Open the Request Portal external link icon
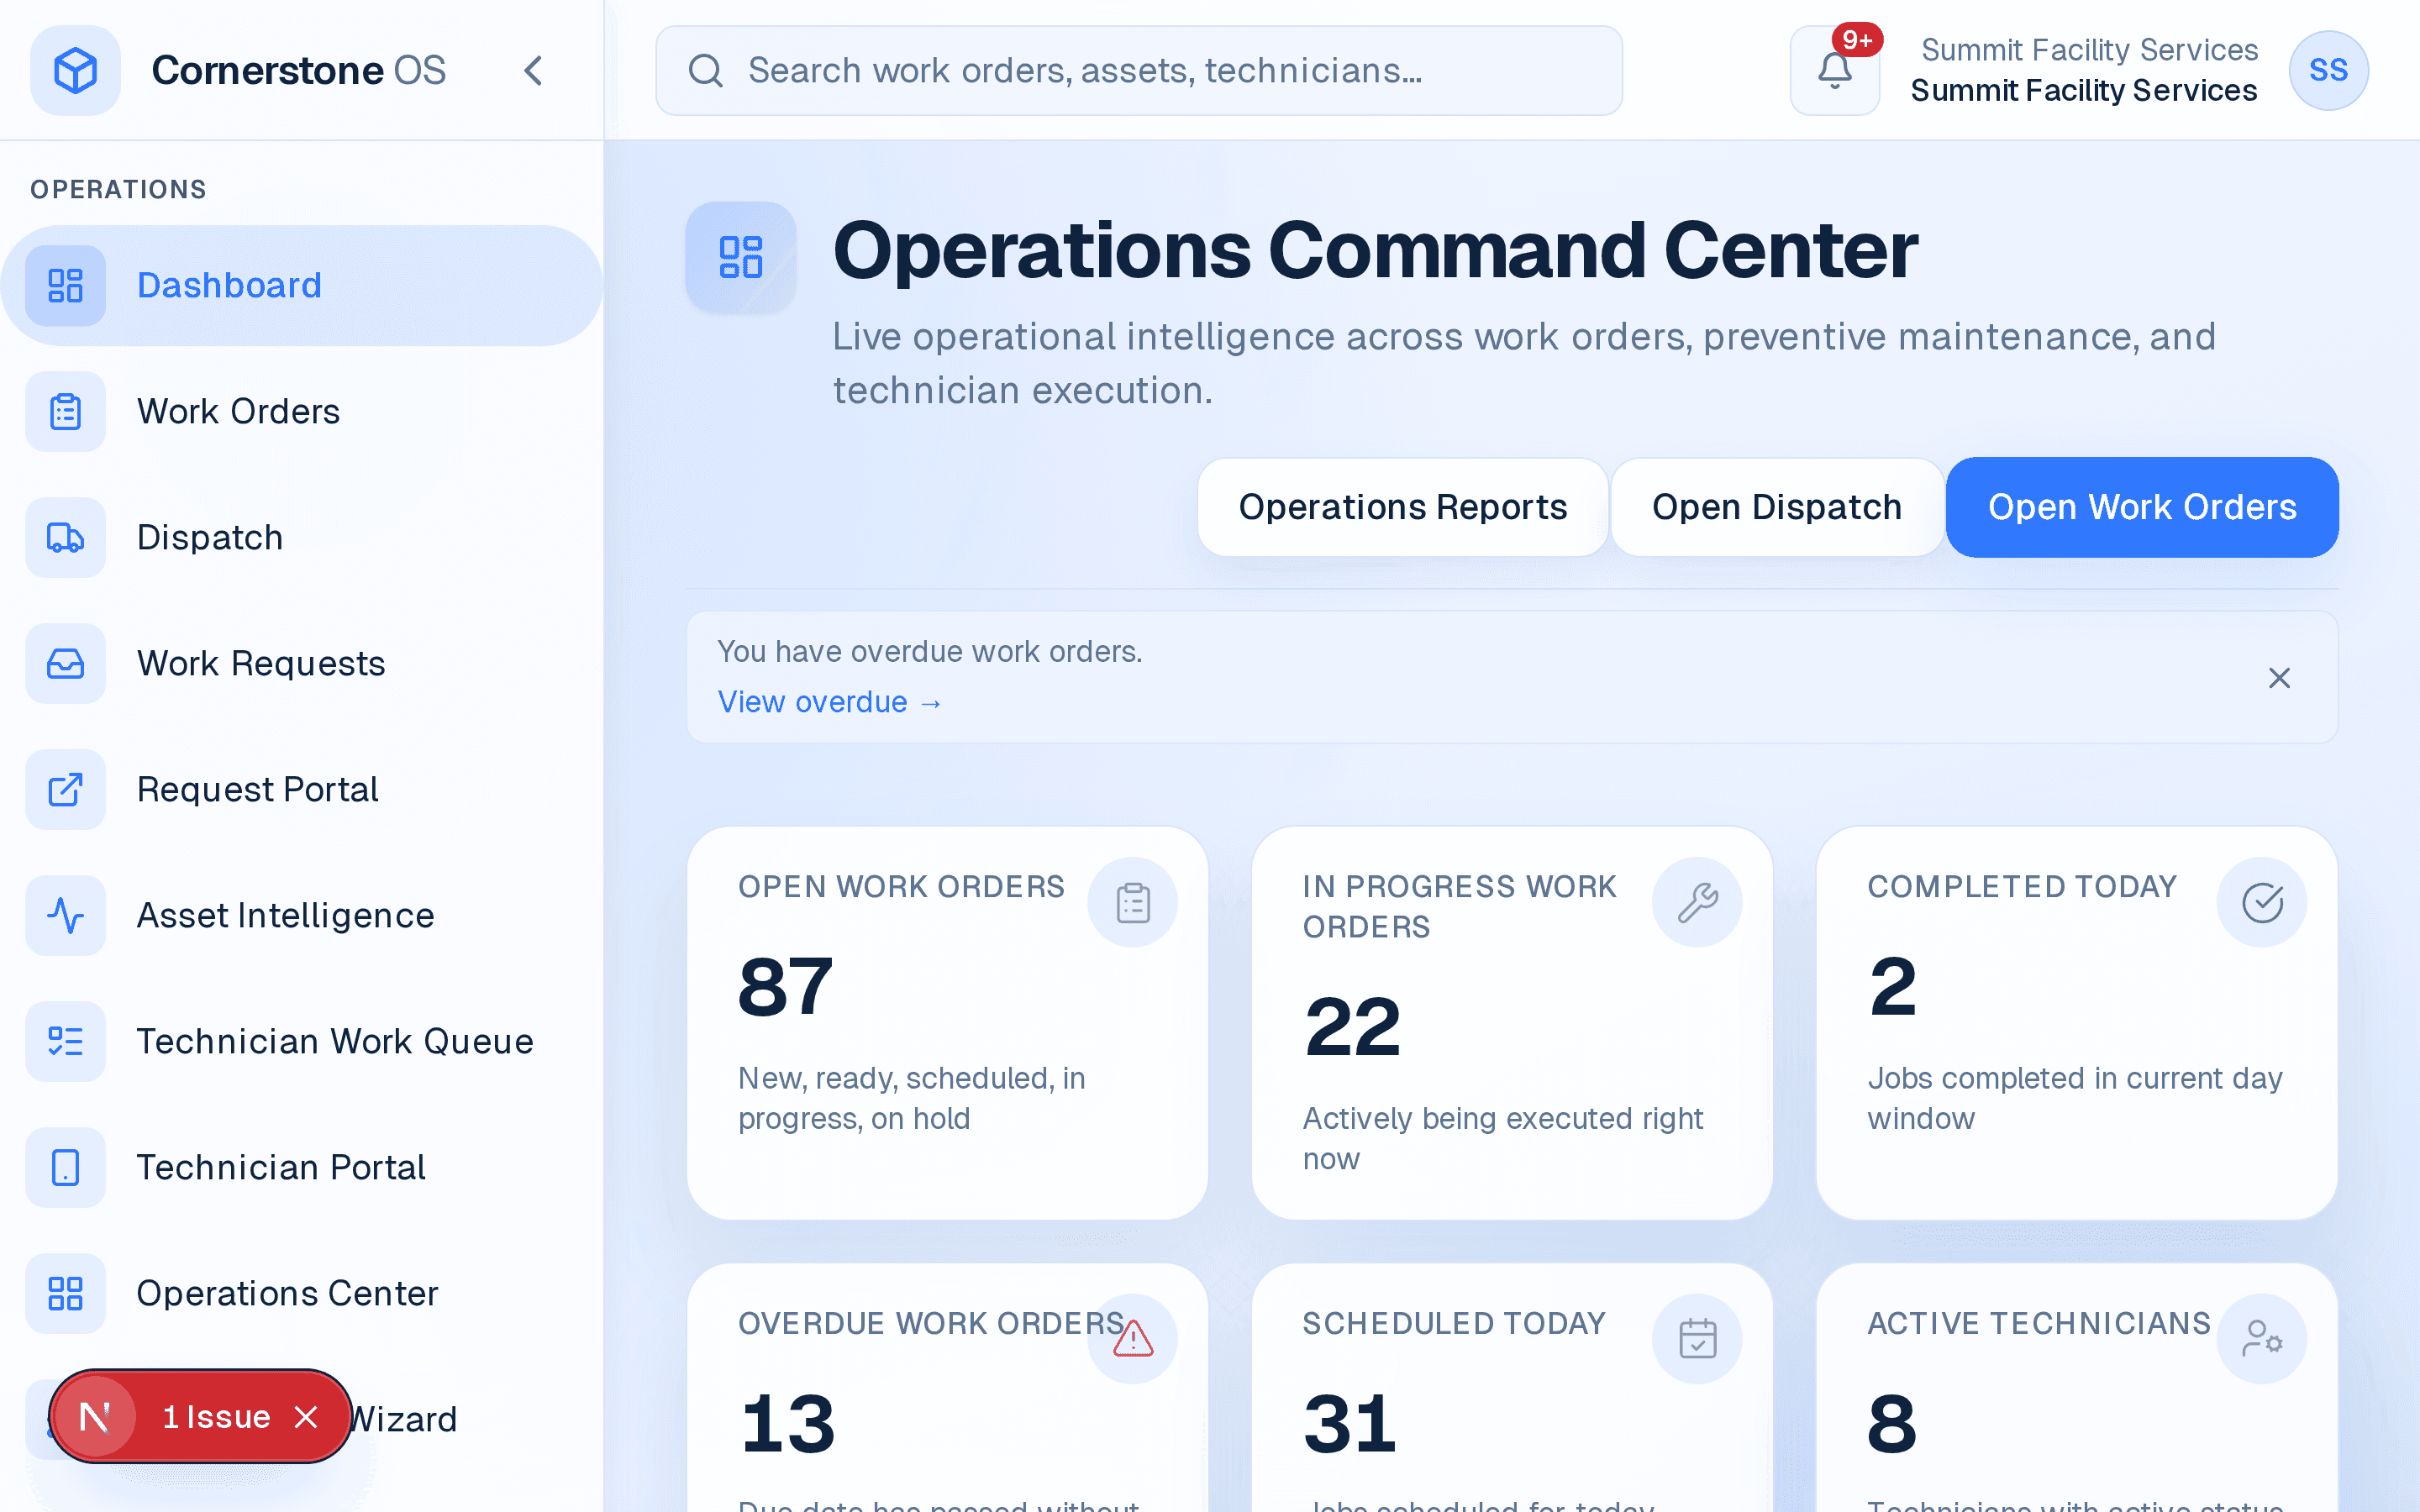Viewport: 2420px width, 1512px height. click(x=65, y=789)
